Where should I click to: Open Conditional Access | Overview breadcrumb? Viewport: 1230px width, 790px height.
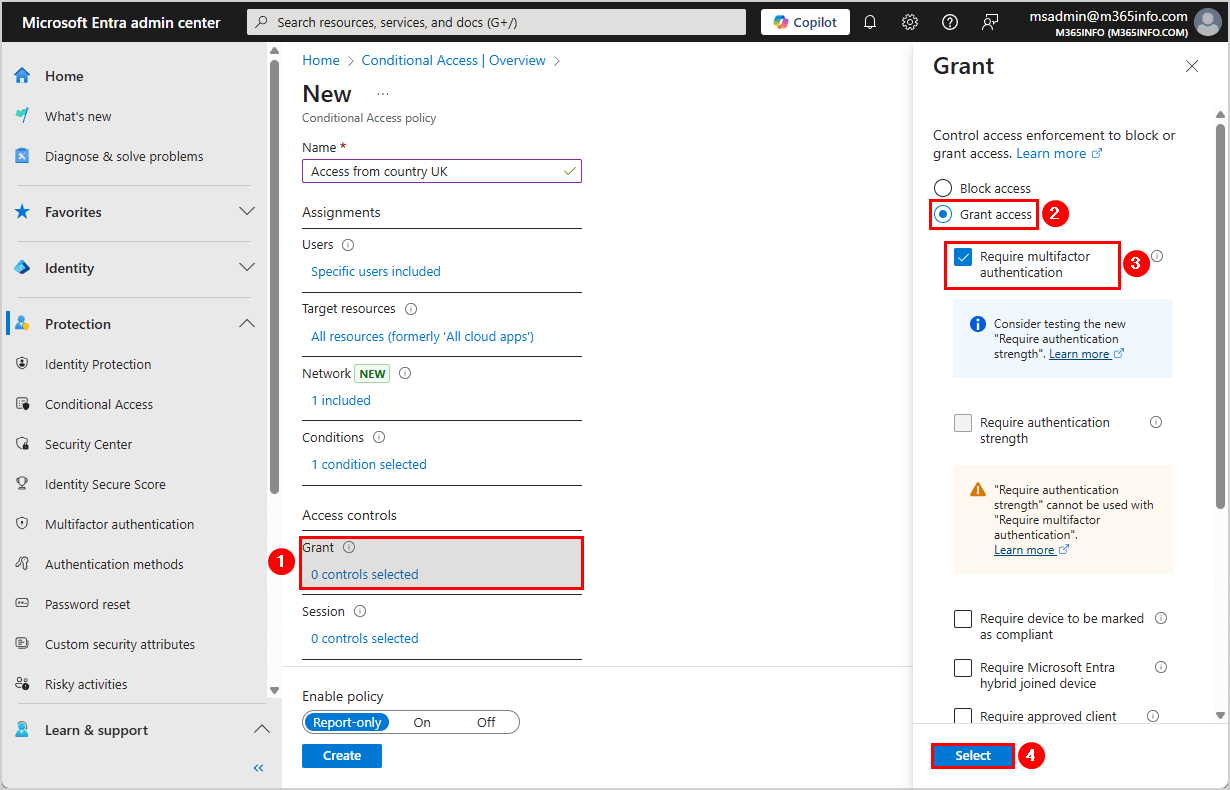(x=454, y=60)
